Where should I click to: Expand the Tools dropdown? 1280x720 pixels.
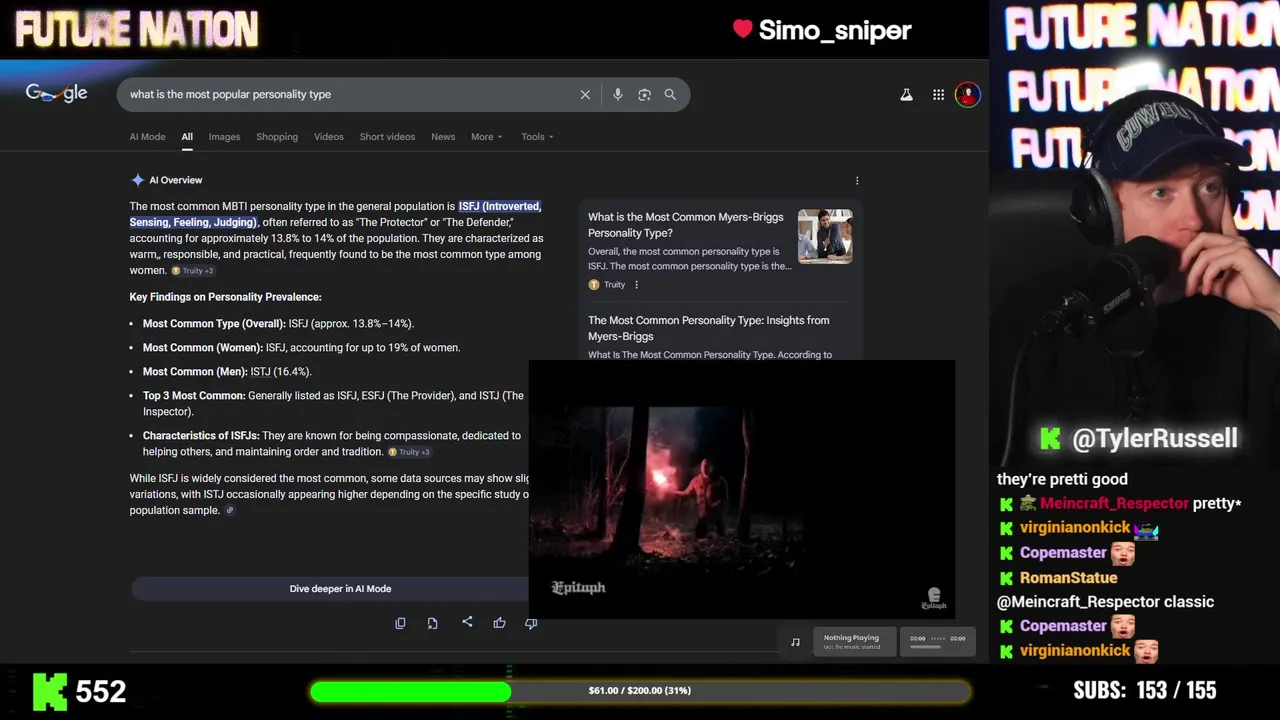[537, 137]
